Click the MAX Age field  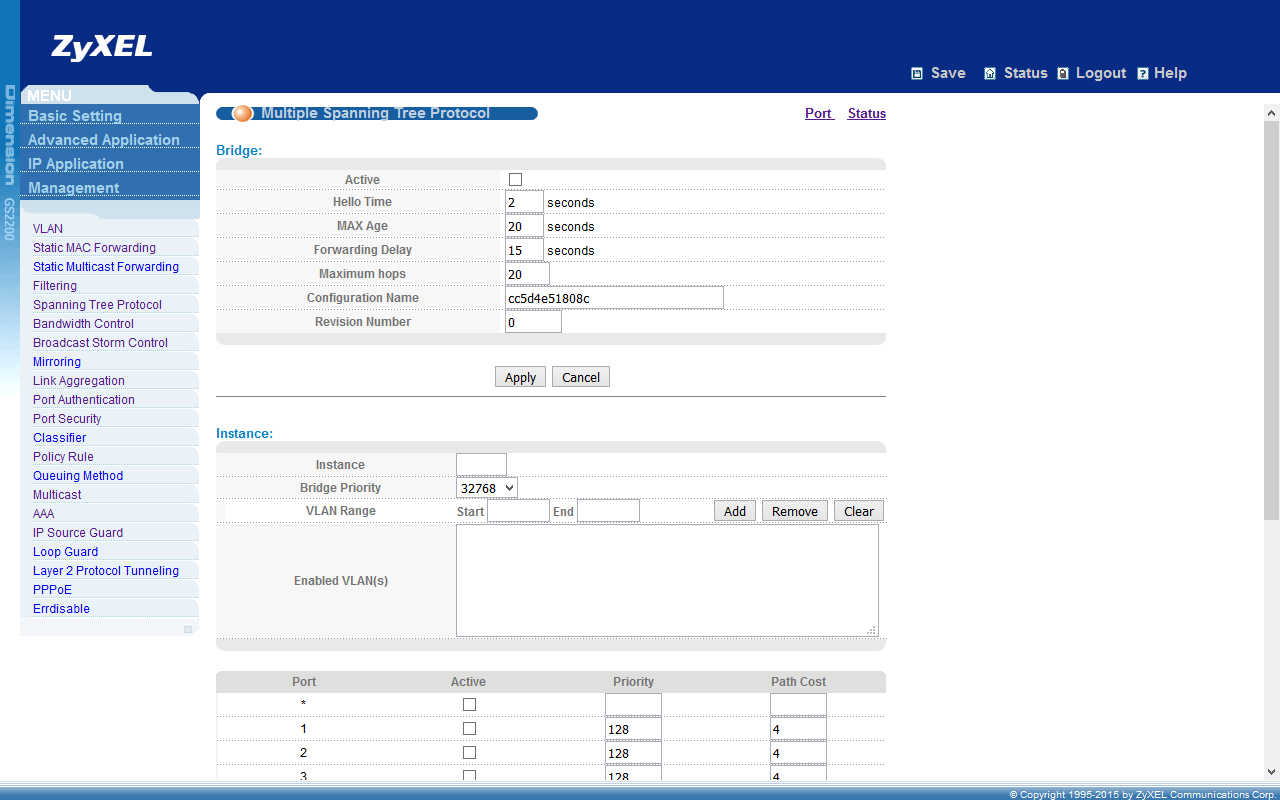pos(524,226)
